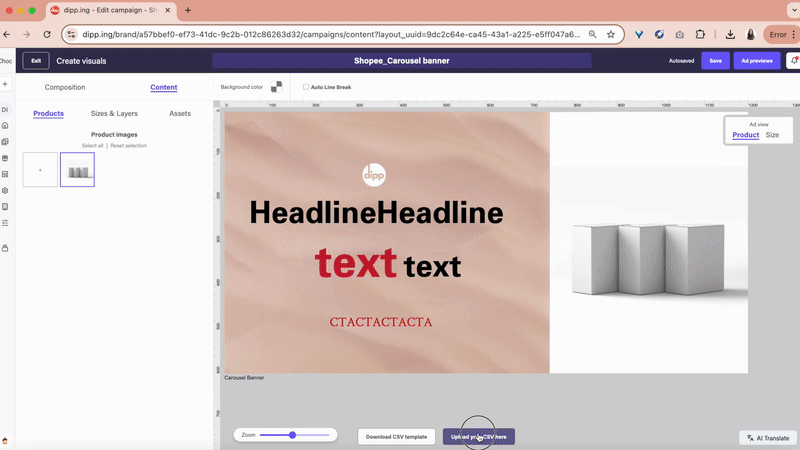Select the white boxes product thumbnail
This screenshot has width=800, height=450.
point(77,170)
